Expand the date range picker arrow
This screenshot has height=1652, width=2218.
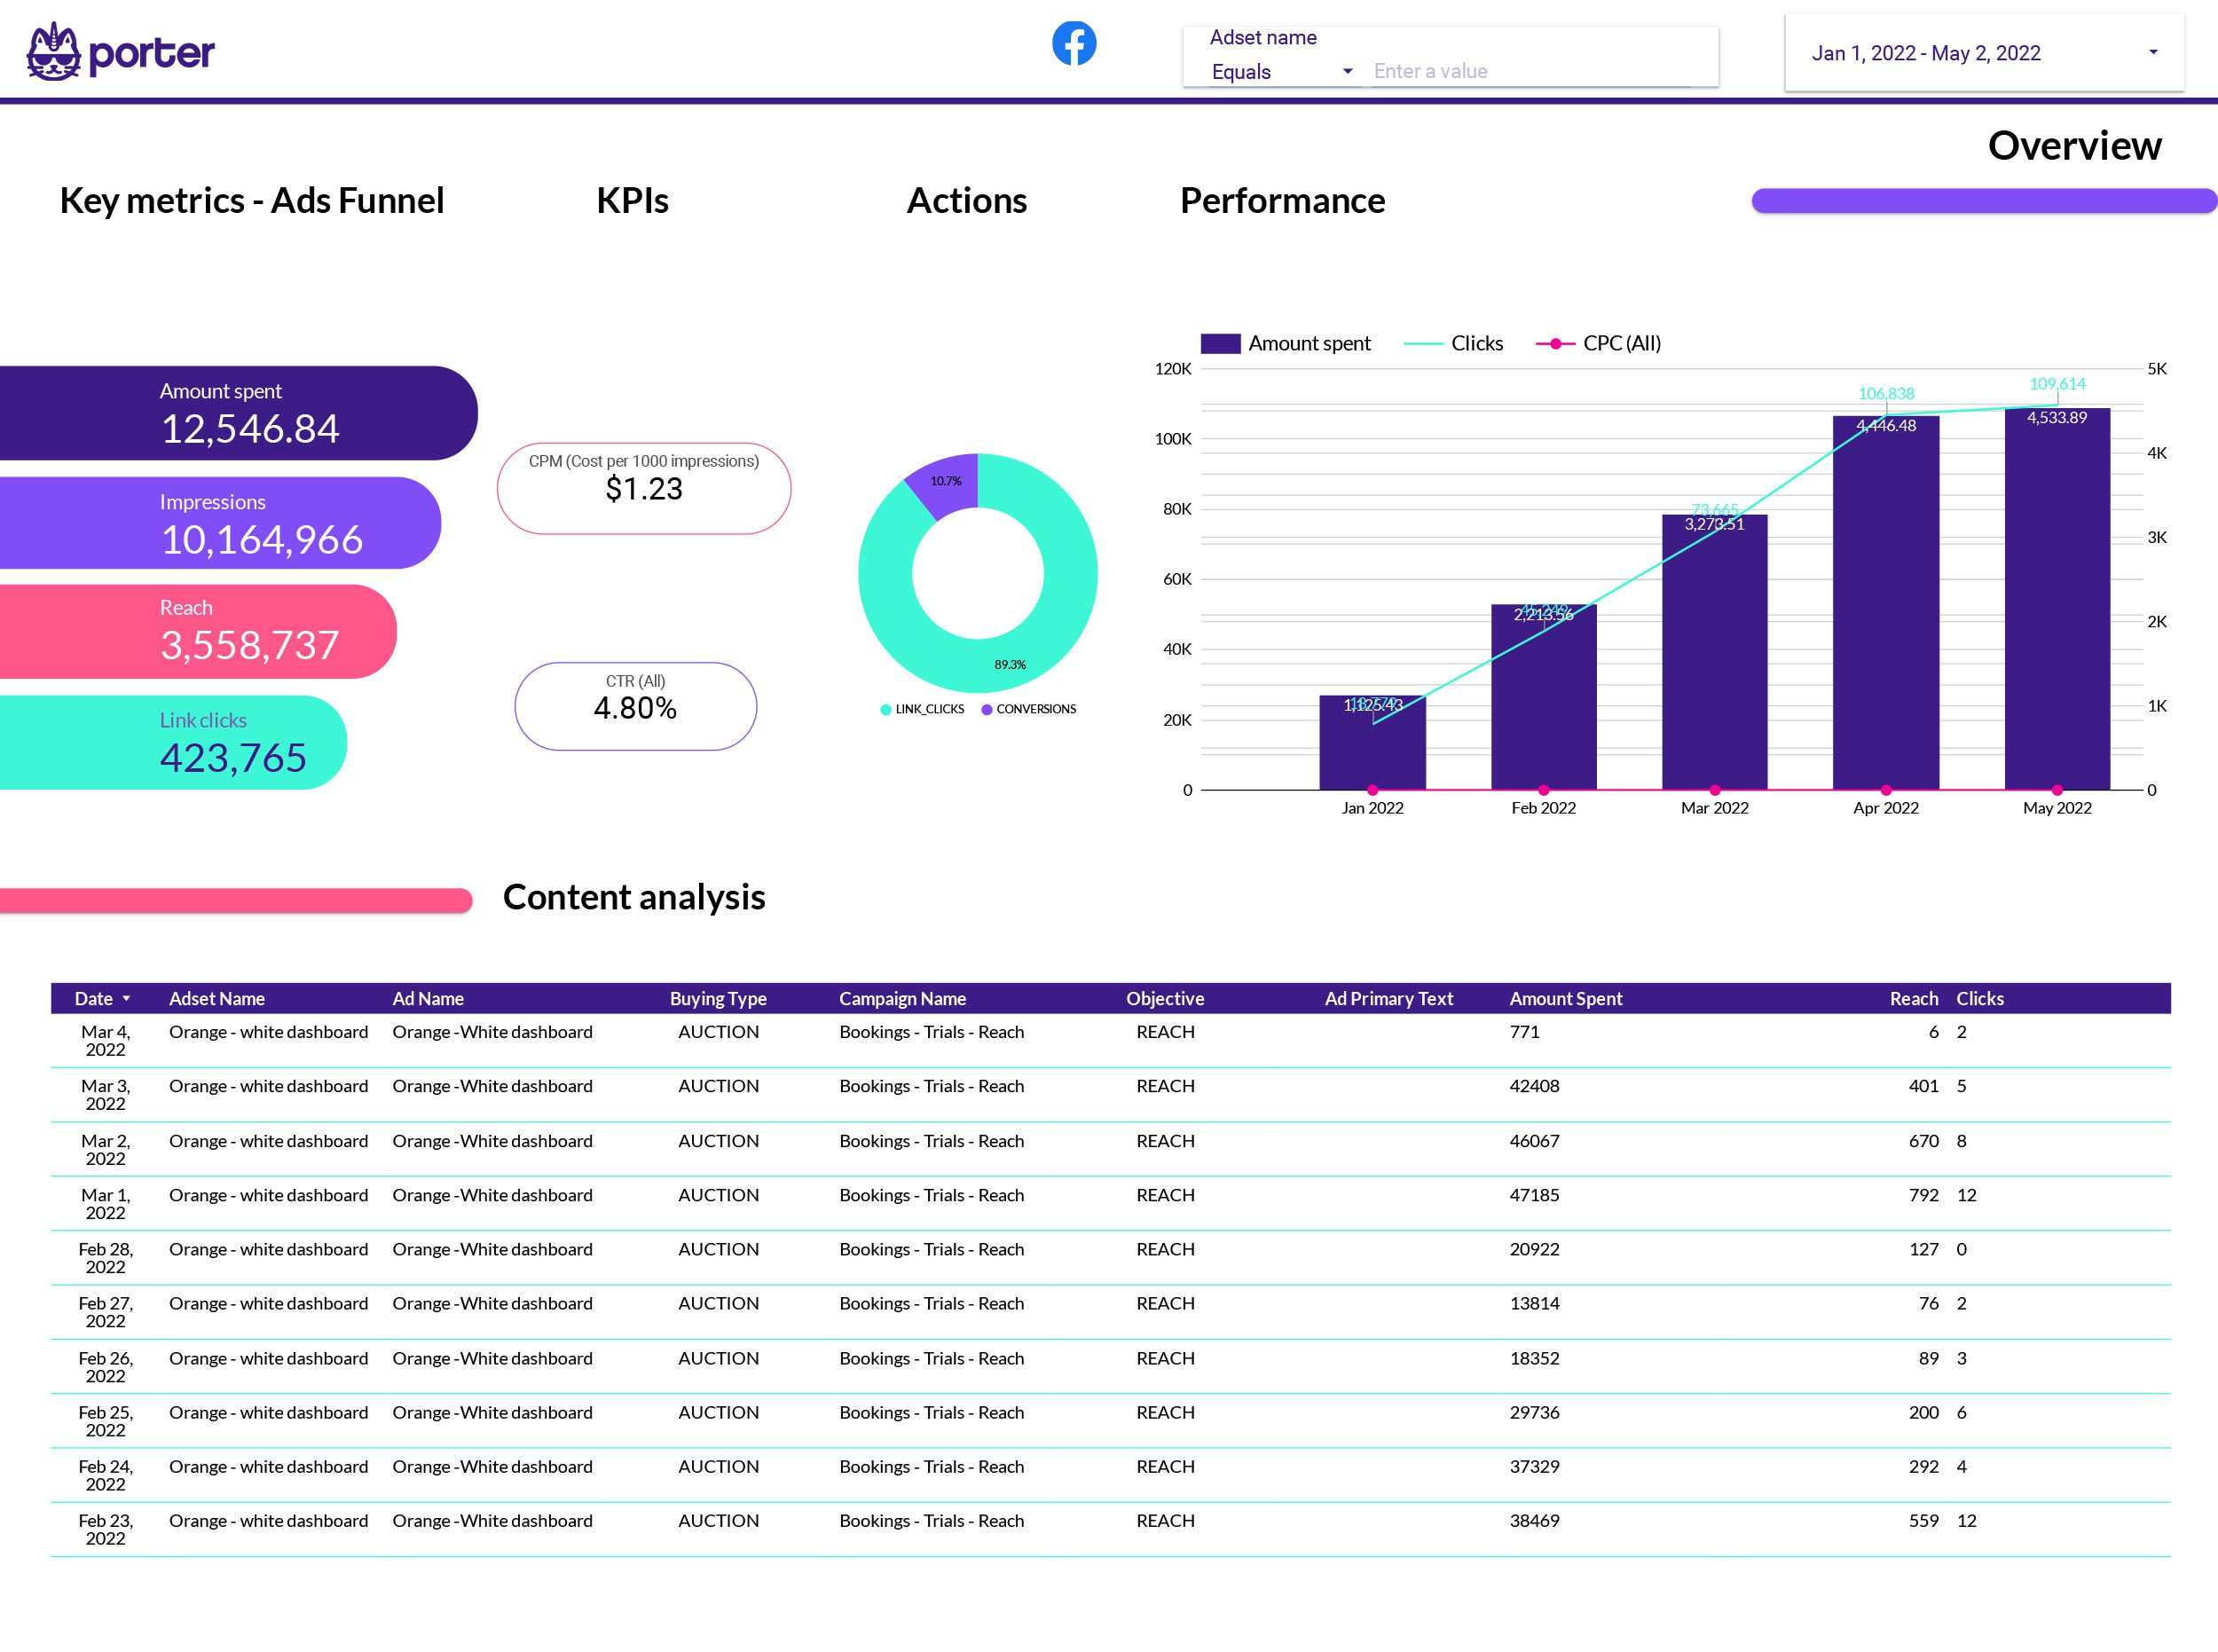pos(2153,52)
